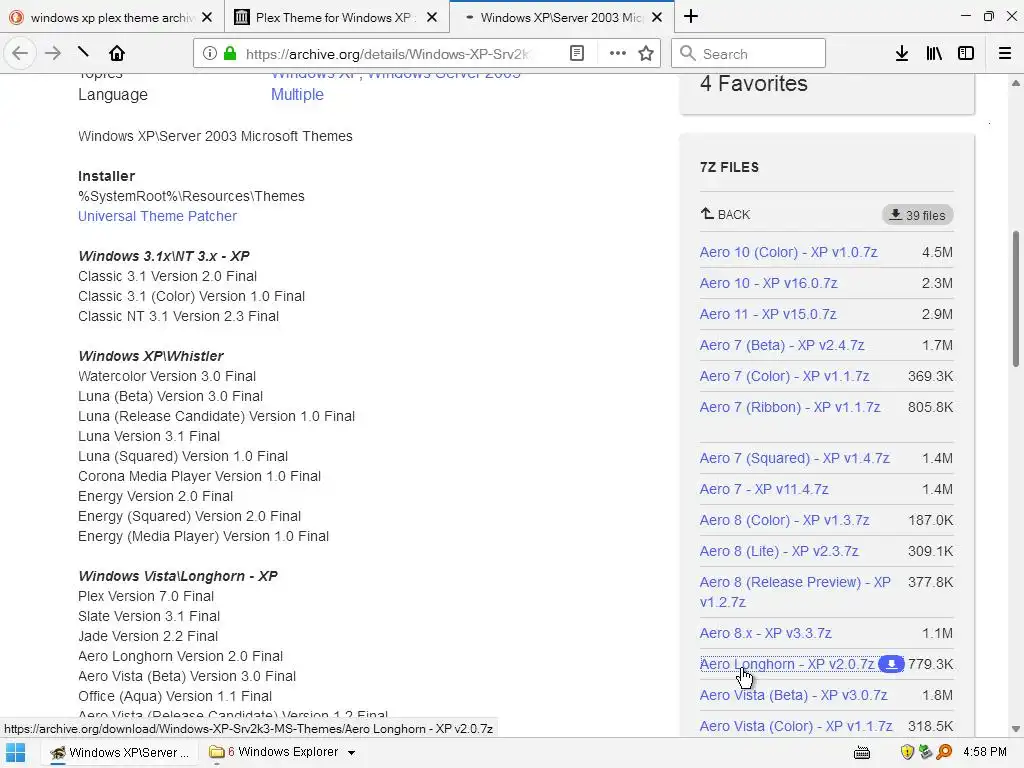The width and height of the screenshot is (1024, 768).
Task: Download Aero 7 (Squared) - XP v1.4.7z
Action: pyautogui.click(x=794, y=458)
